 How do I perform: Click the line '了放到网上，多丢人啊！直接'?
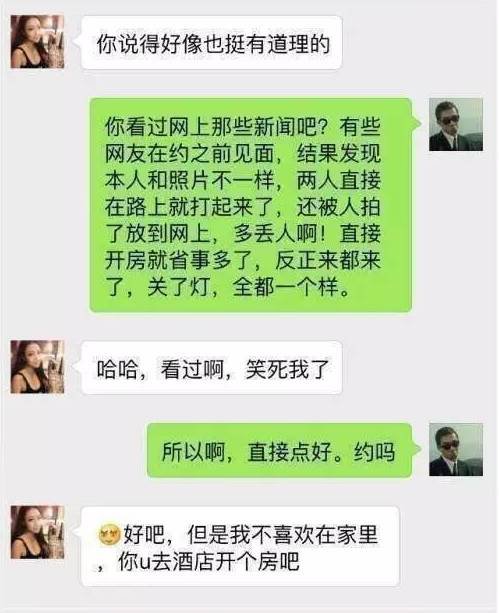tap(242, 234)
